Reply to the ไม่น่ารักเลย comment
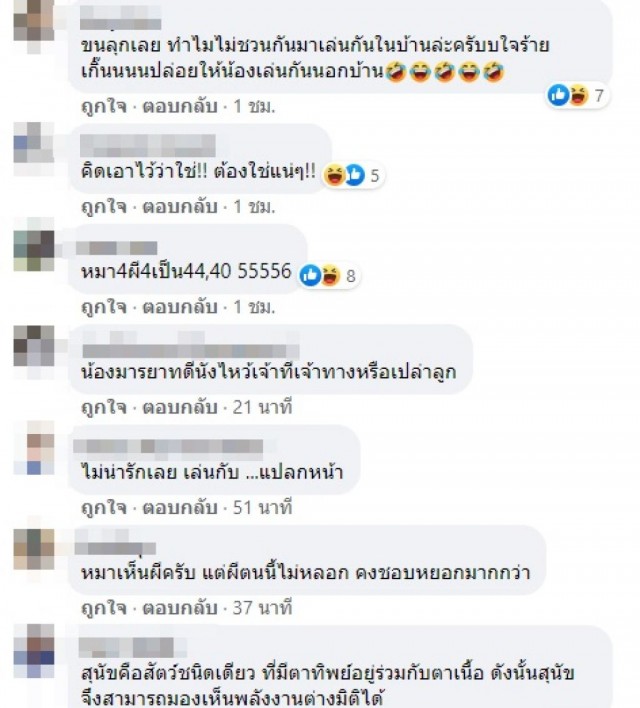 point(180,508)
